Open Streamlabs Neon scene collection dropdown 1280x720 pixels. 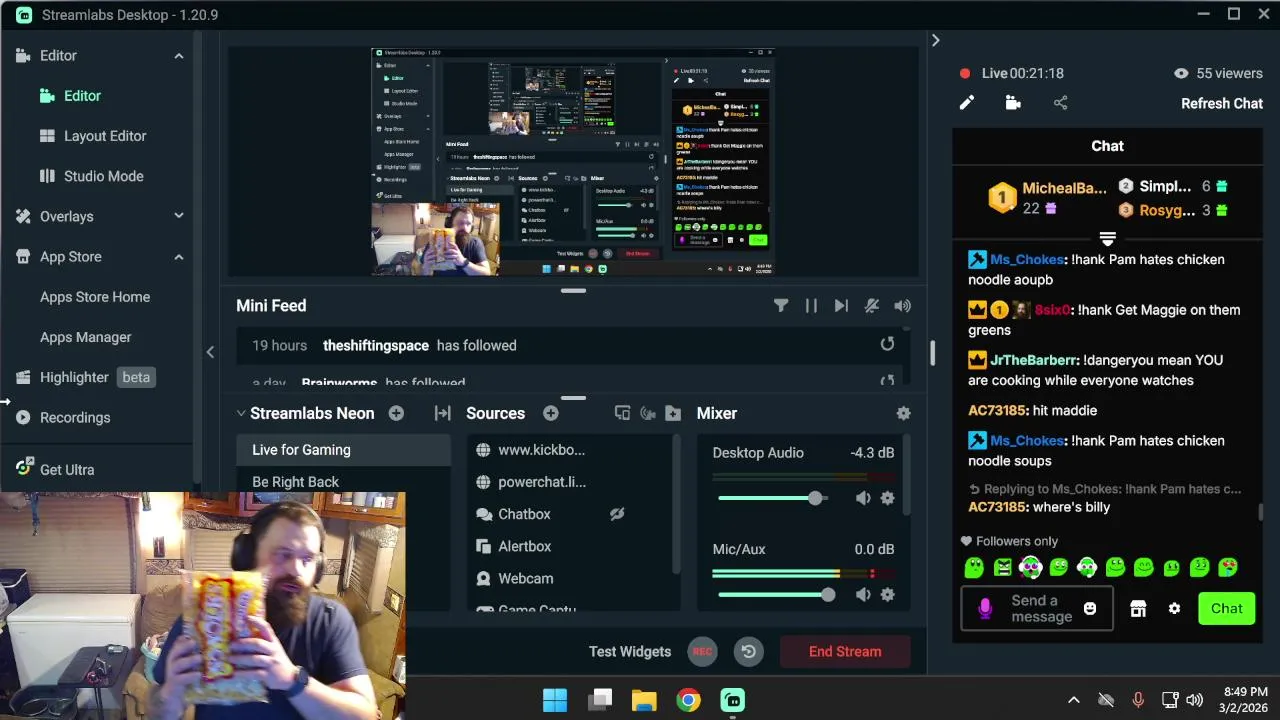click(305, 413)
